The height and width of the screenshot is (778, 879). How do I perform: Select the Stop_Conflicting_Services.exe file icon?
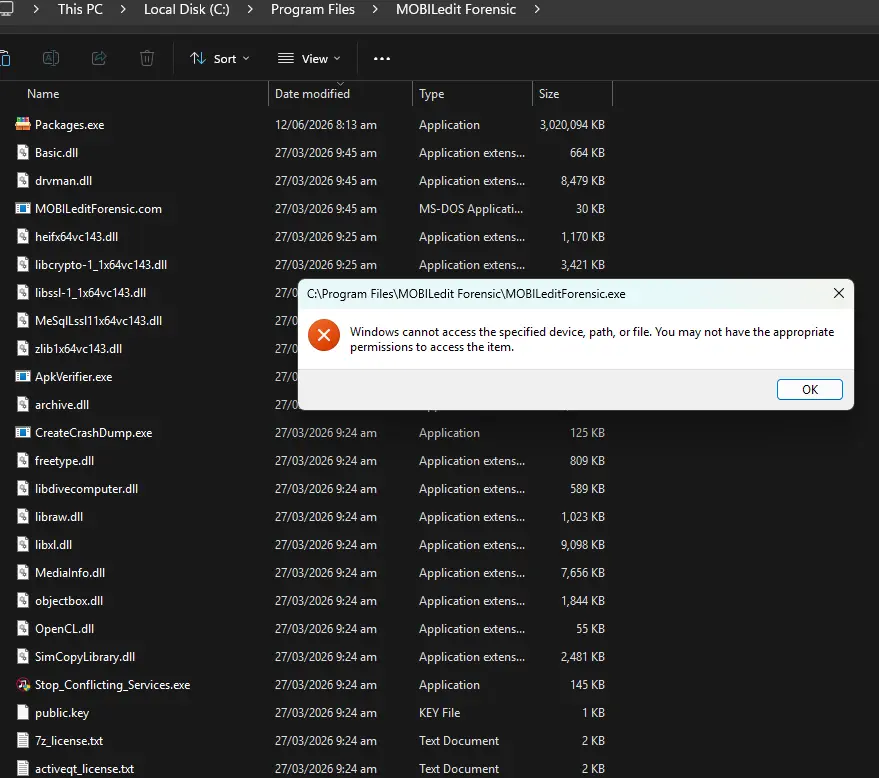(x=23, y=684)
